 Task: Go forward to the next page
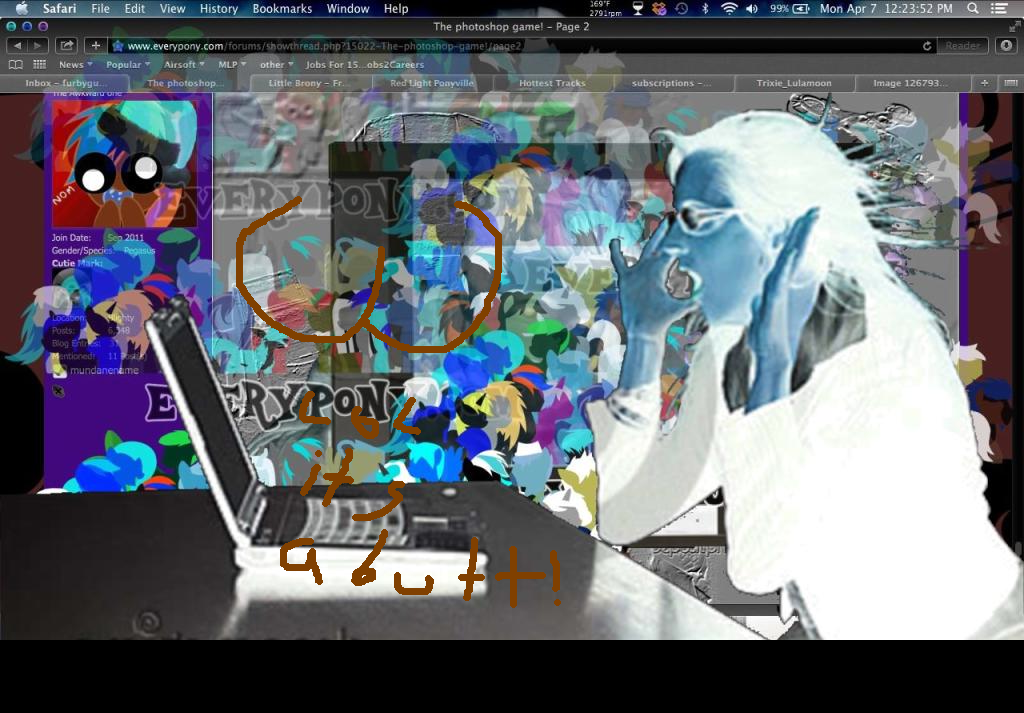click(38, 46)
